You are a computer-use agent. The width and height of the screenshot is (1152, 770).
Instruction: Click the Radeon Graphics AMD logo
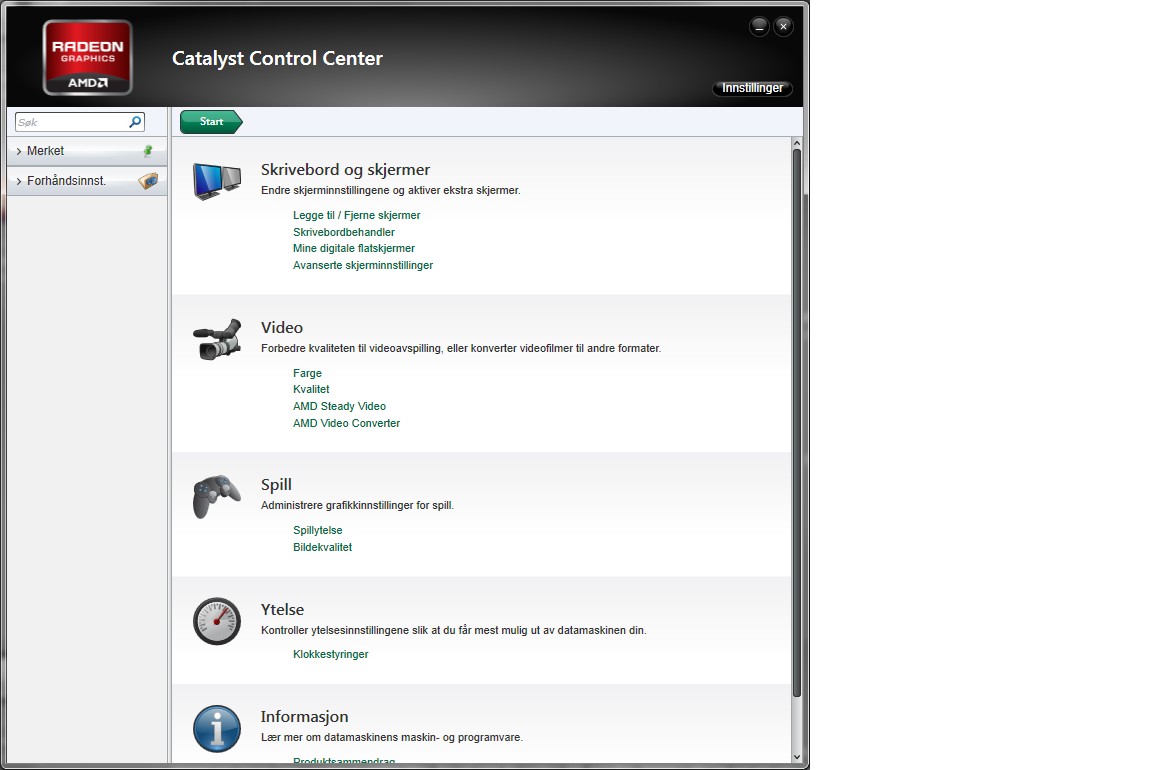coord(87,58)
